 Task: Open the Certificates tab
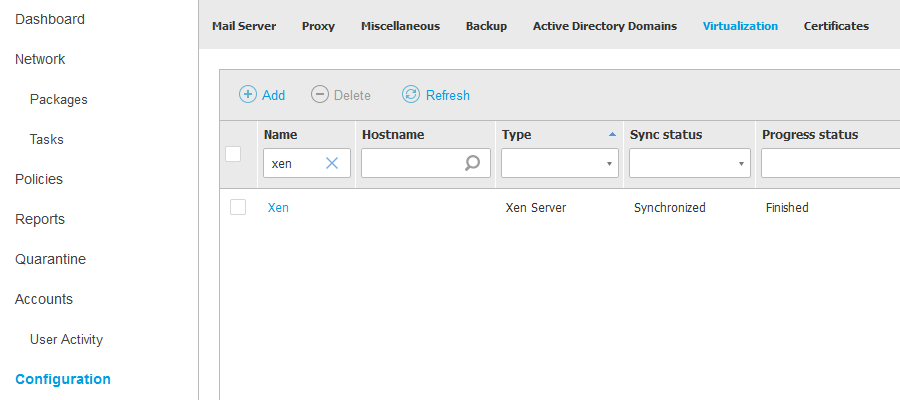point(836,26)
